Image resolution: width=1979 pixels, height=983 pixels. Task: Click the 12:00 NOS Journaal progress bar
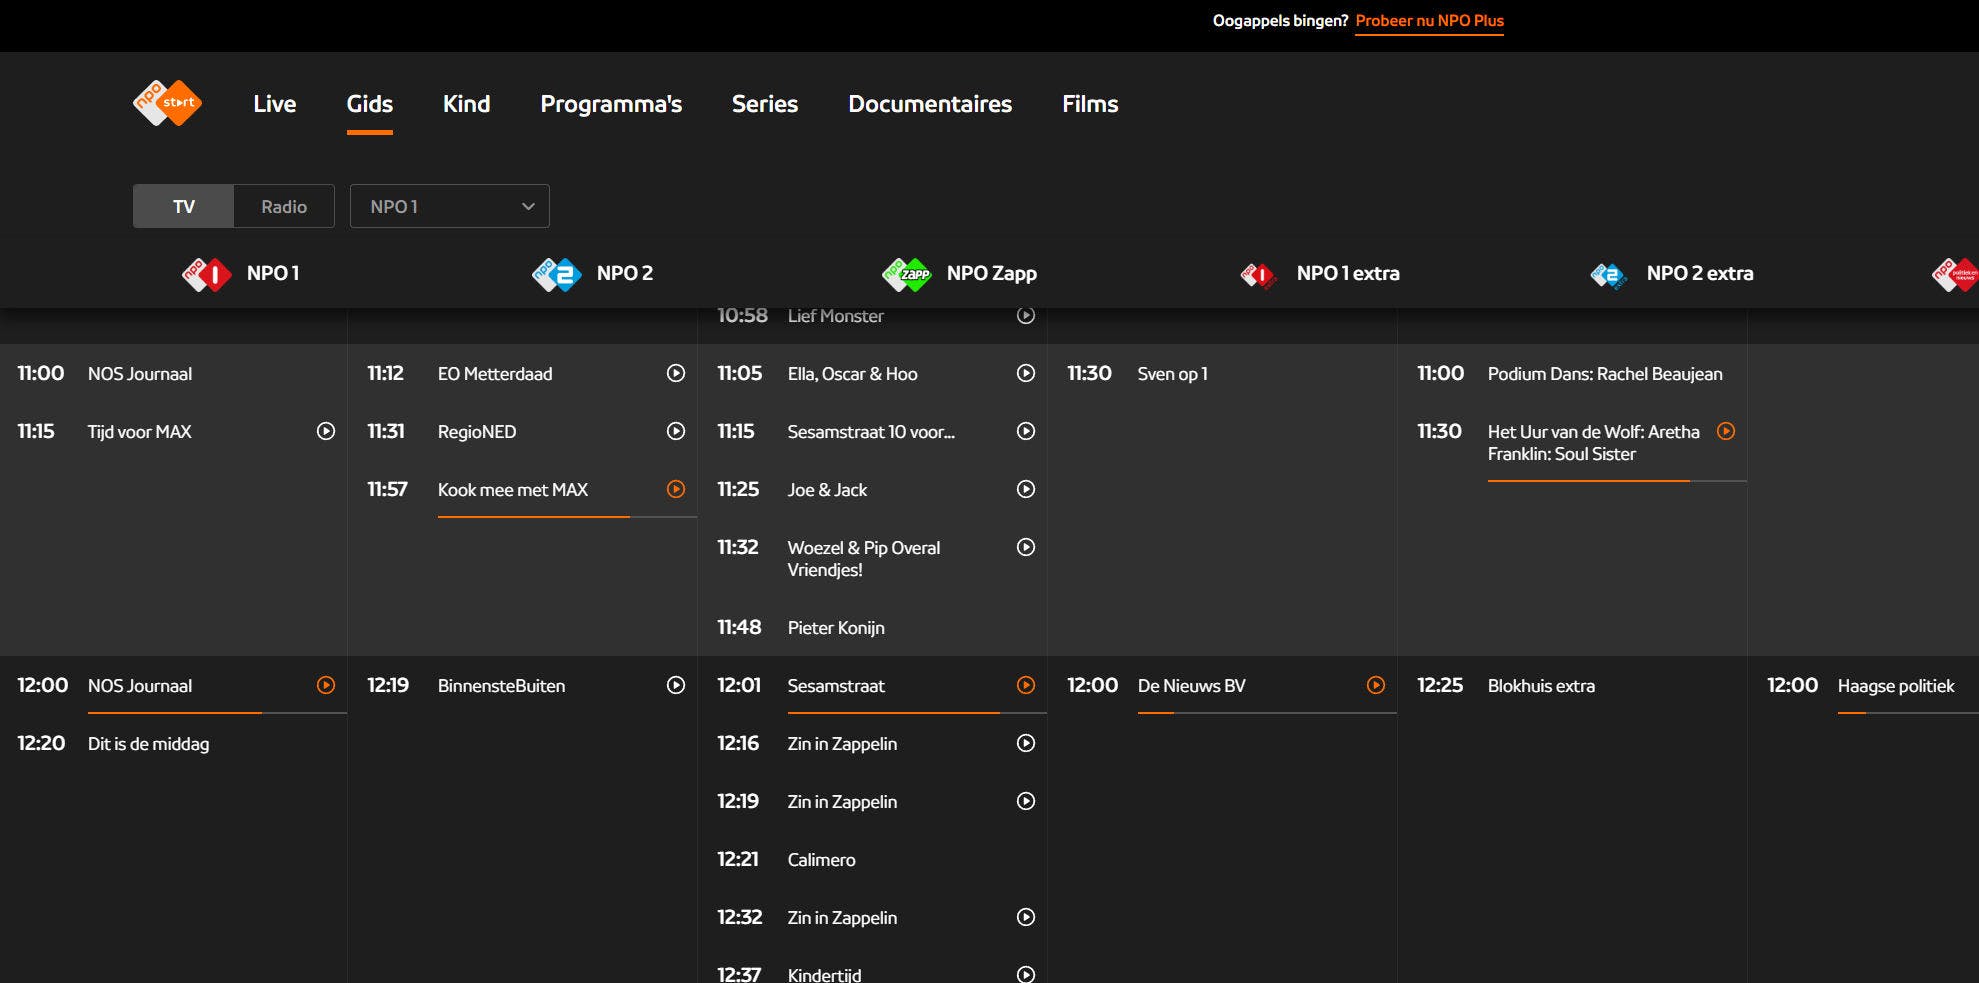[217, 713]
